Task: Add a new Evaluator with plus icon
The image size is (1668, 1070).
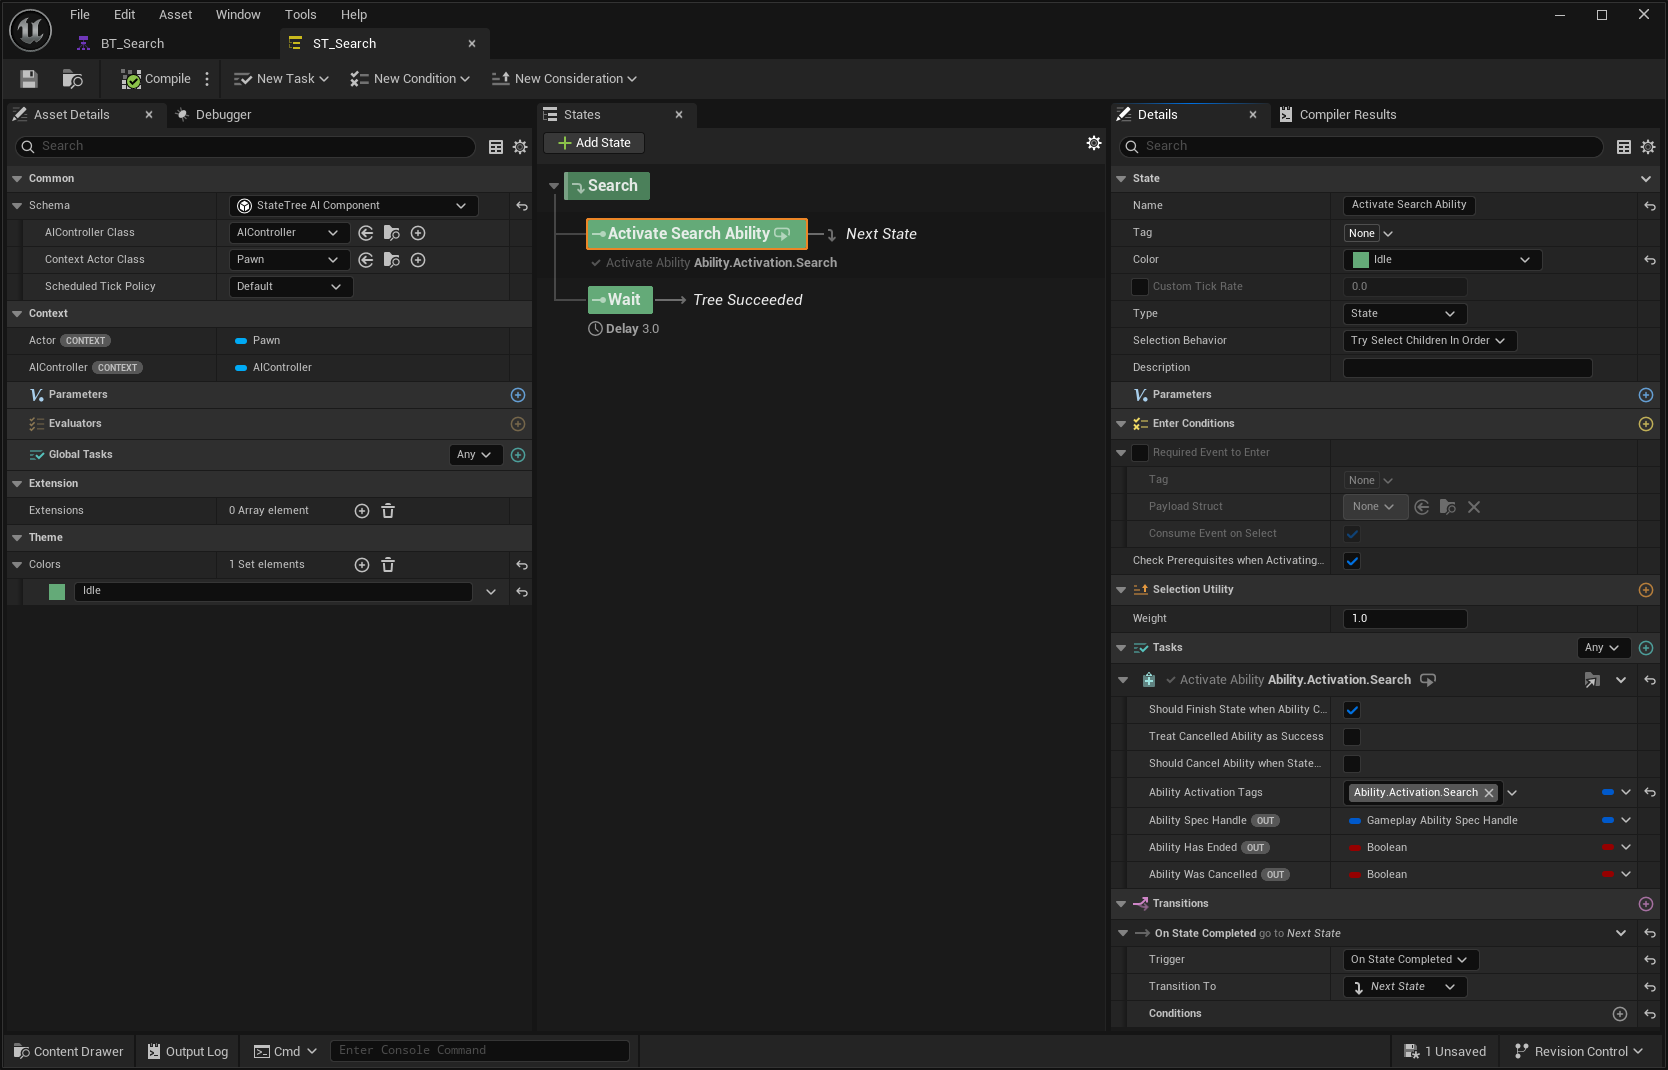Action: 518,424
